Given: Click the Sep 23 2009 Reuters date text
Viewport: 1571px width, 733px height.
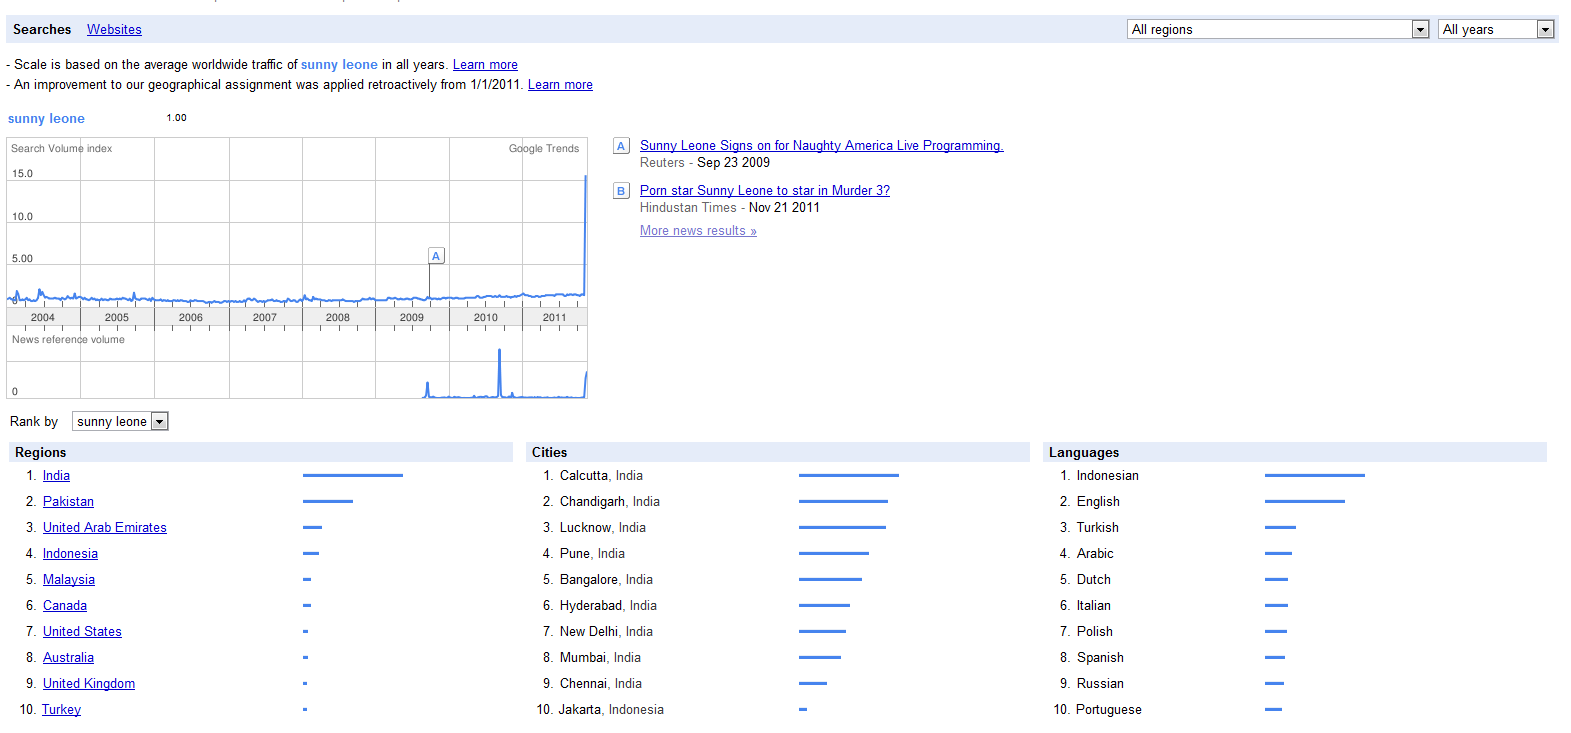Looking at the screenshot, I should point(733,162).
